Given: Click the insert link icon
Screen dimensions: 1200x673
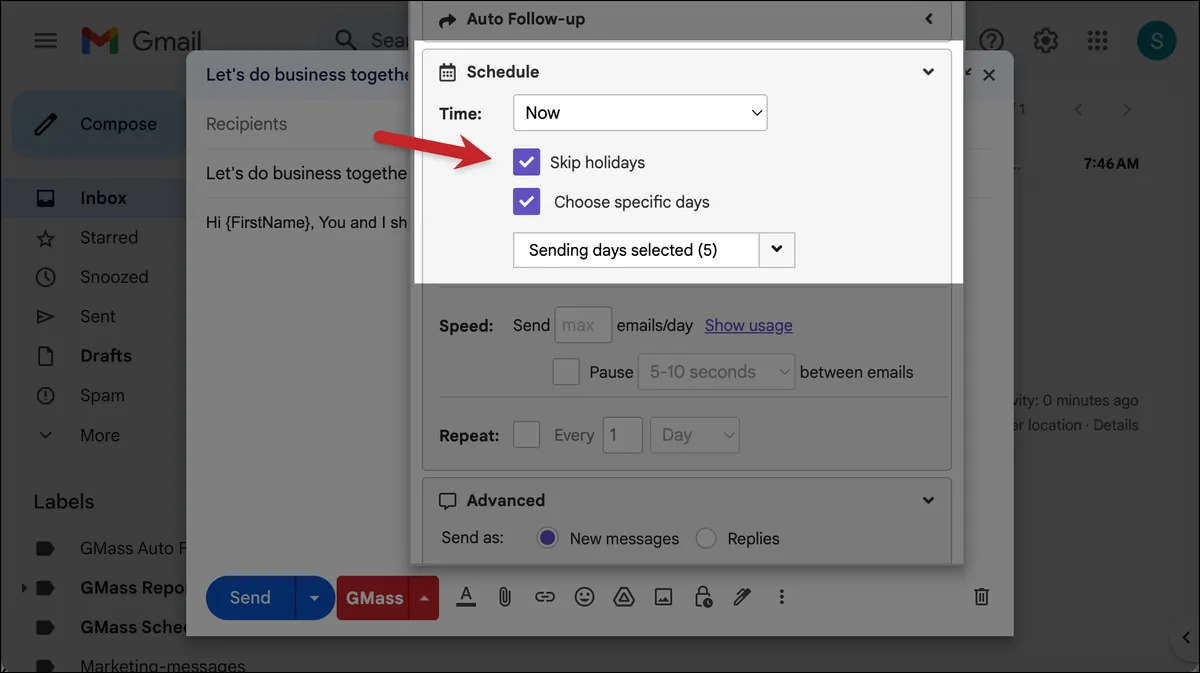Looking at the screenshot, I should pos(544,597).
